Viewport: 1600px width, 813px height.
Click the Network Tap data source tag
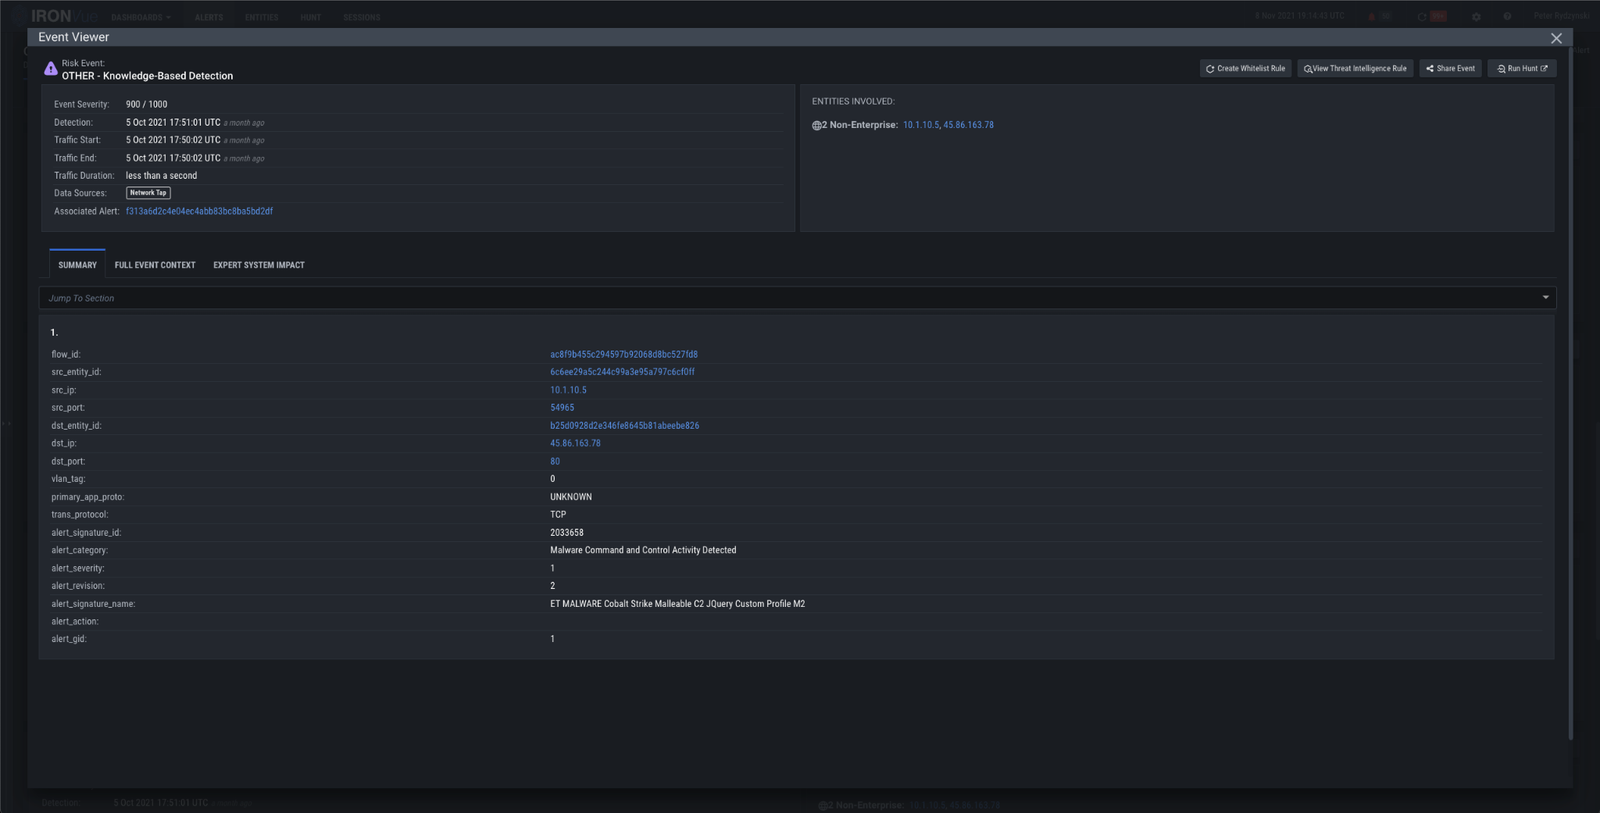point(148,193)
